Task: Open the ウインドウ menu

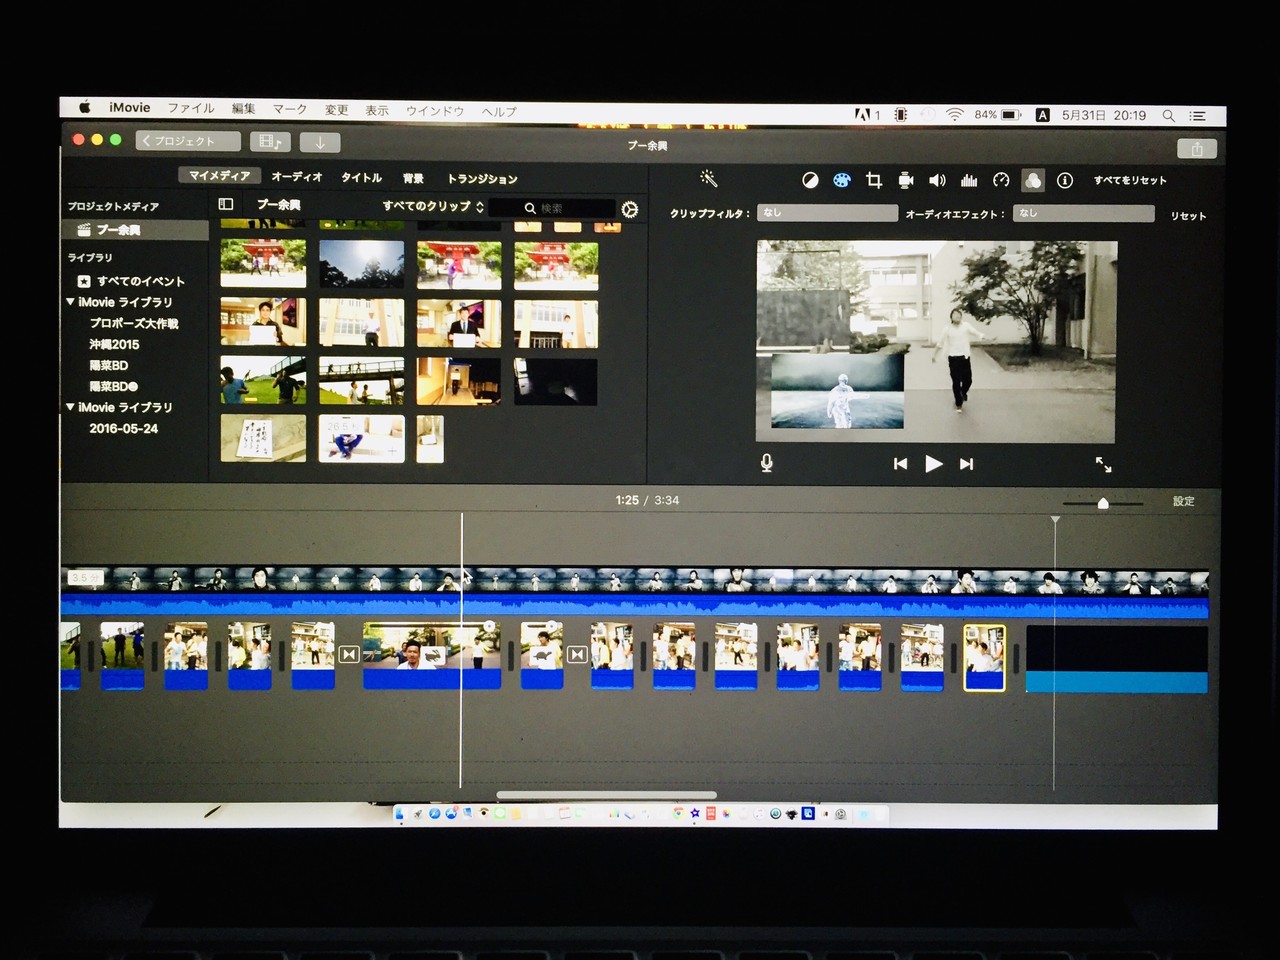Action: coord(435,111)
